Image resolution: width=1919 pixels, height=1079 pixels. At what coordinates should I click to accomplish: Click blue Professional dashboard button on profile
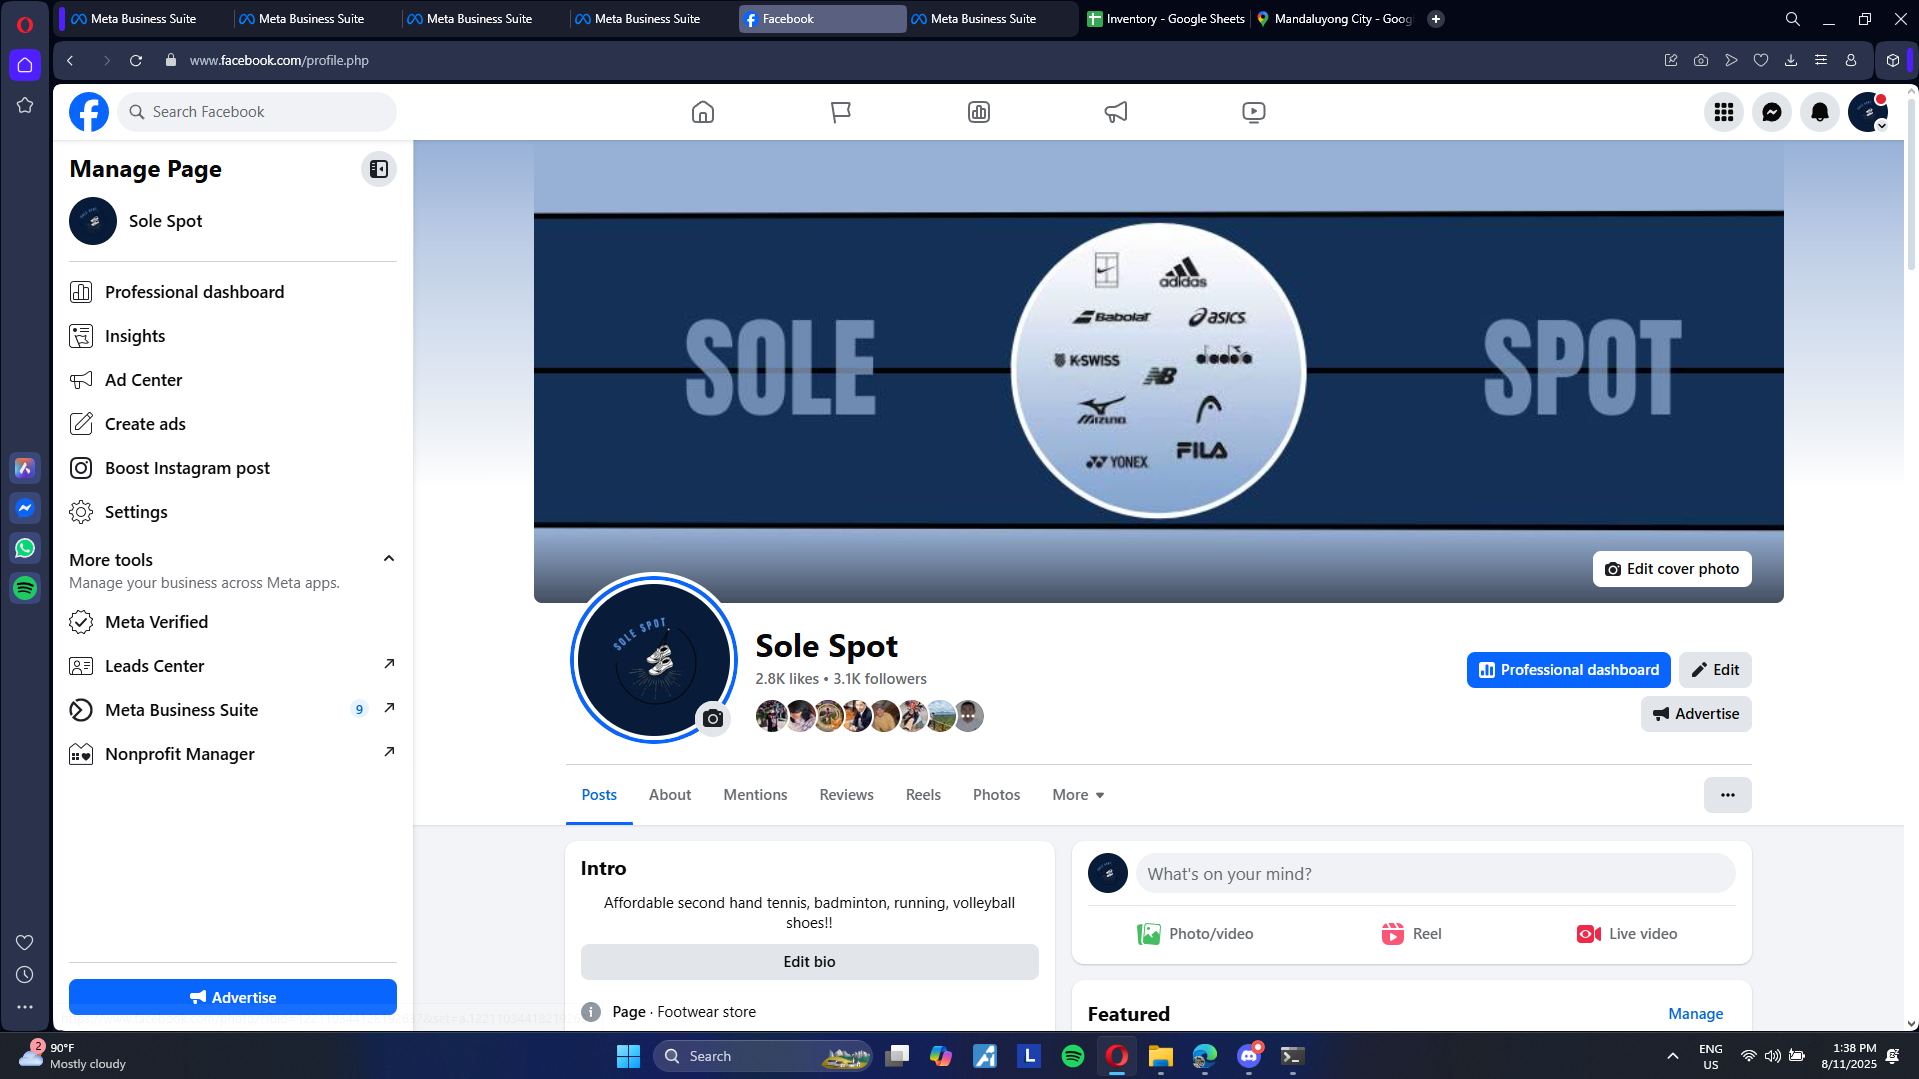point(1568,670)
